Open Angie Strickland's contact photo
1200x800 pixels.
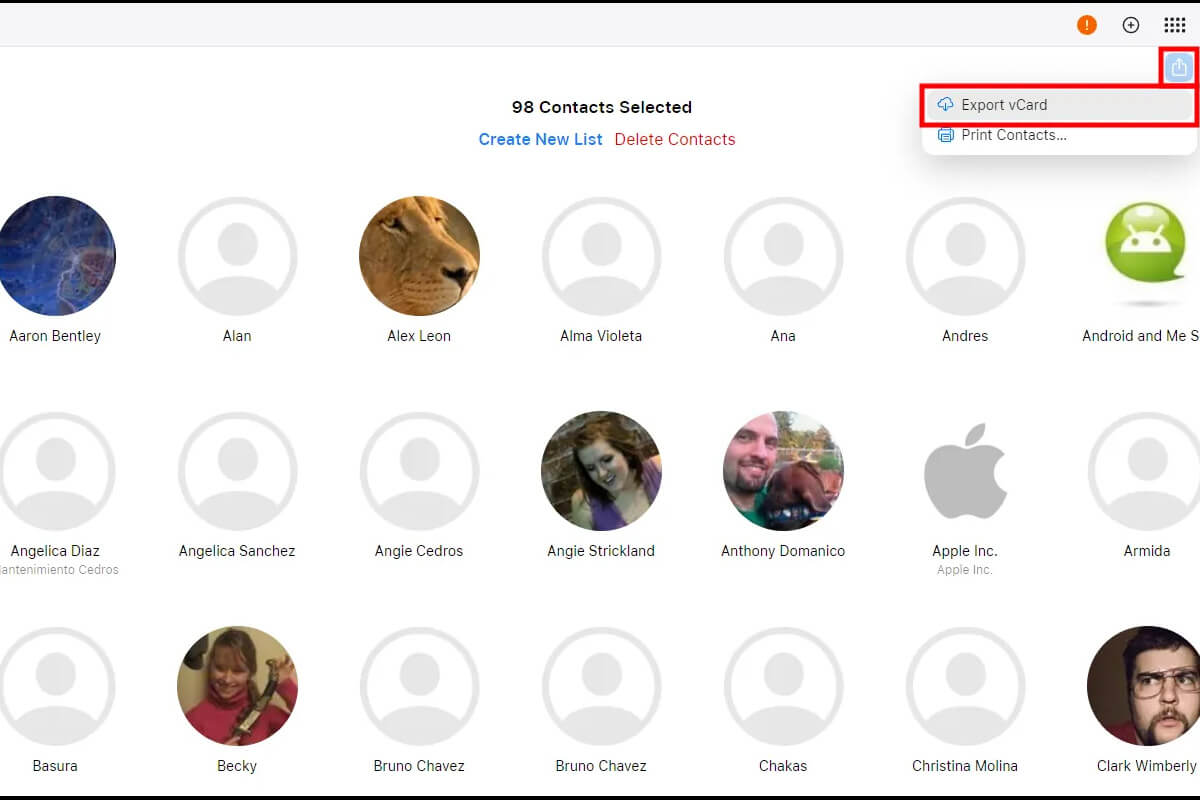(601, 471)
